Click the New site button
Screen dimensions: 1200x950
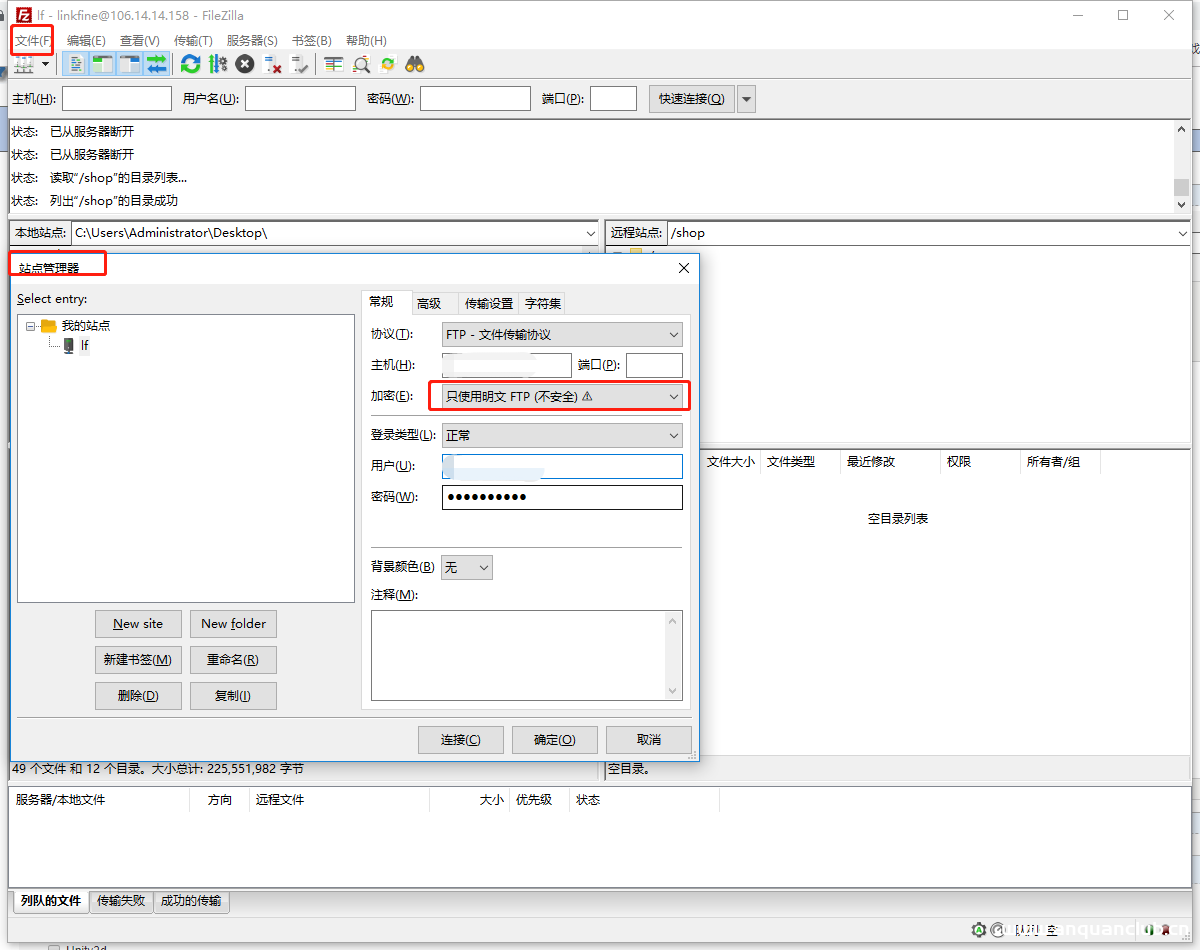(x=138, y=624)
